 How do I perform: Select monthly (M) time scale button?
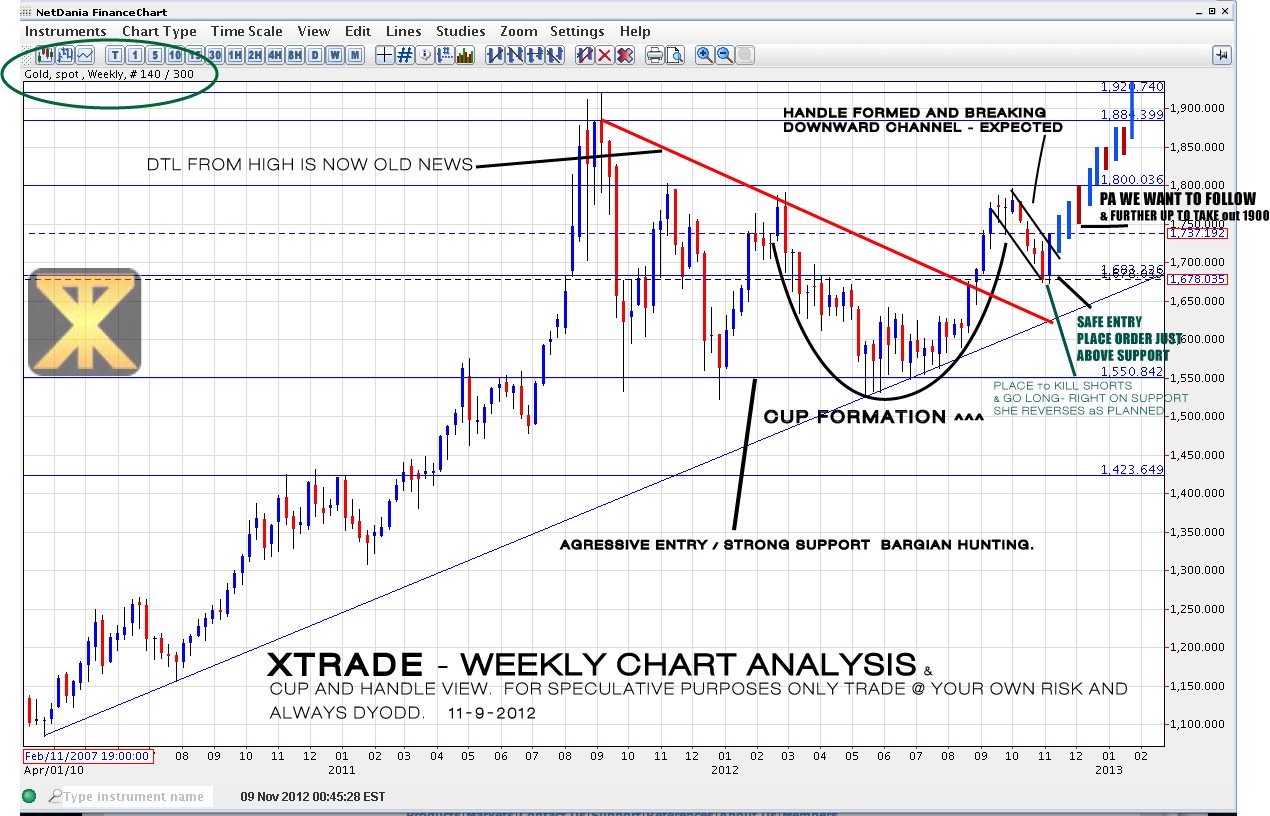point(354,55)
